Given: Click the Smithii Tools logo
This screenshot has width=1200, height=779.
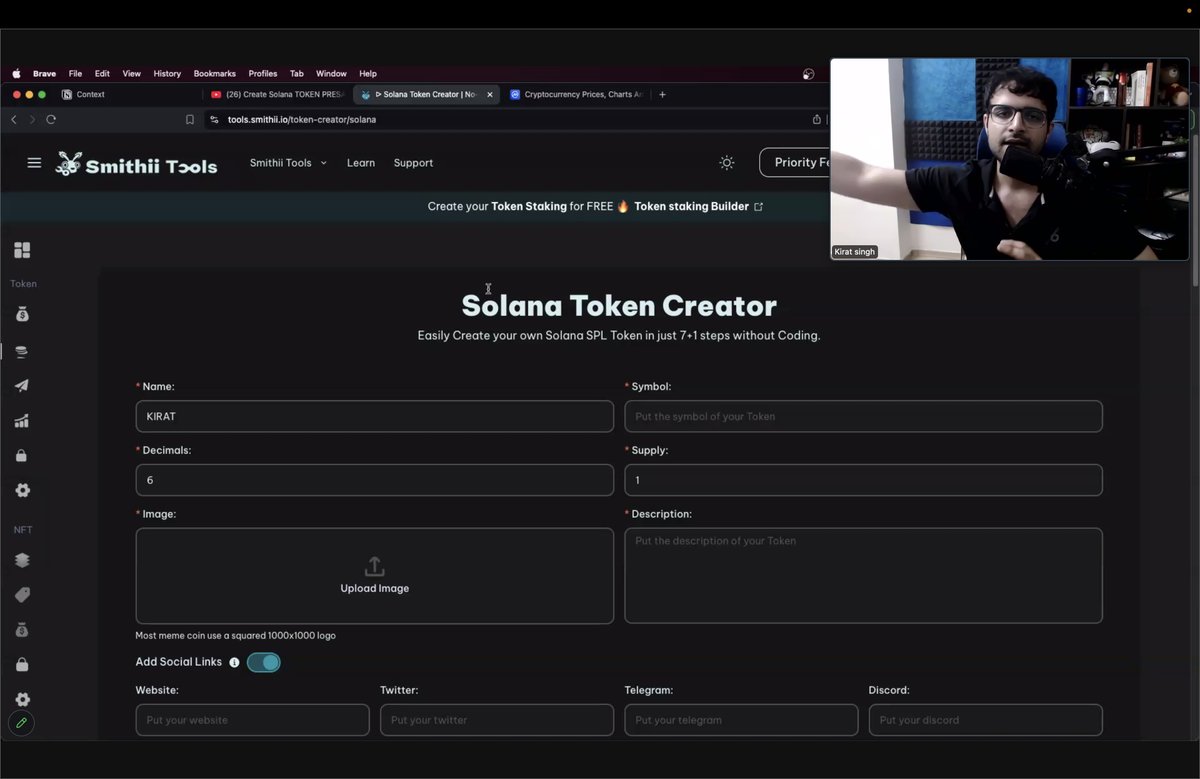Looking at the screenshot, I should (136, 164).
